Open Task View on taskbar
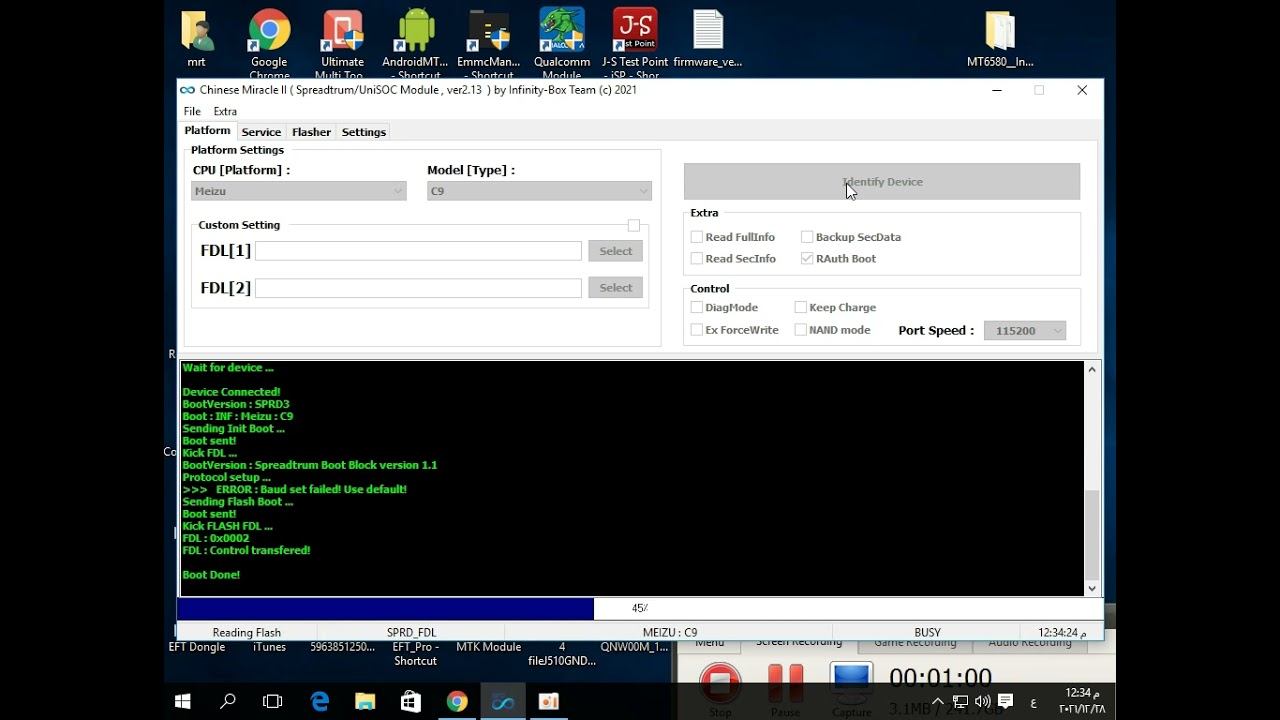This screenshot has height=720, width=1280. 272,702
